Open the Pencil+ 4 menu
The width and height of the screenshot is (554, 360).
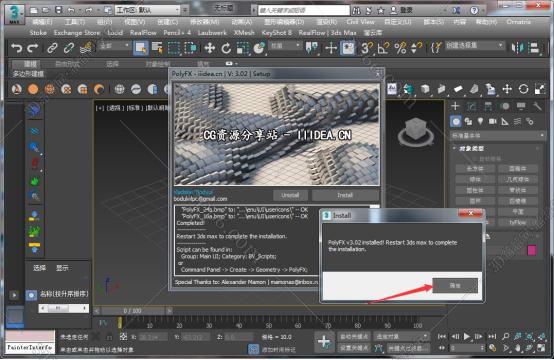coord(177,33)
